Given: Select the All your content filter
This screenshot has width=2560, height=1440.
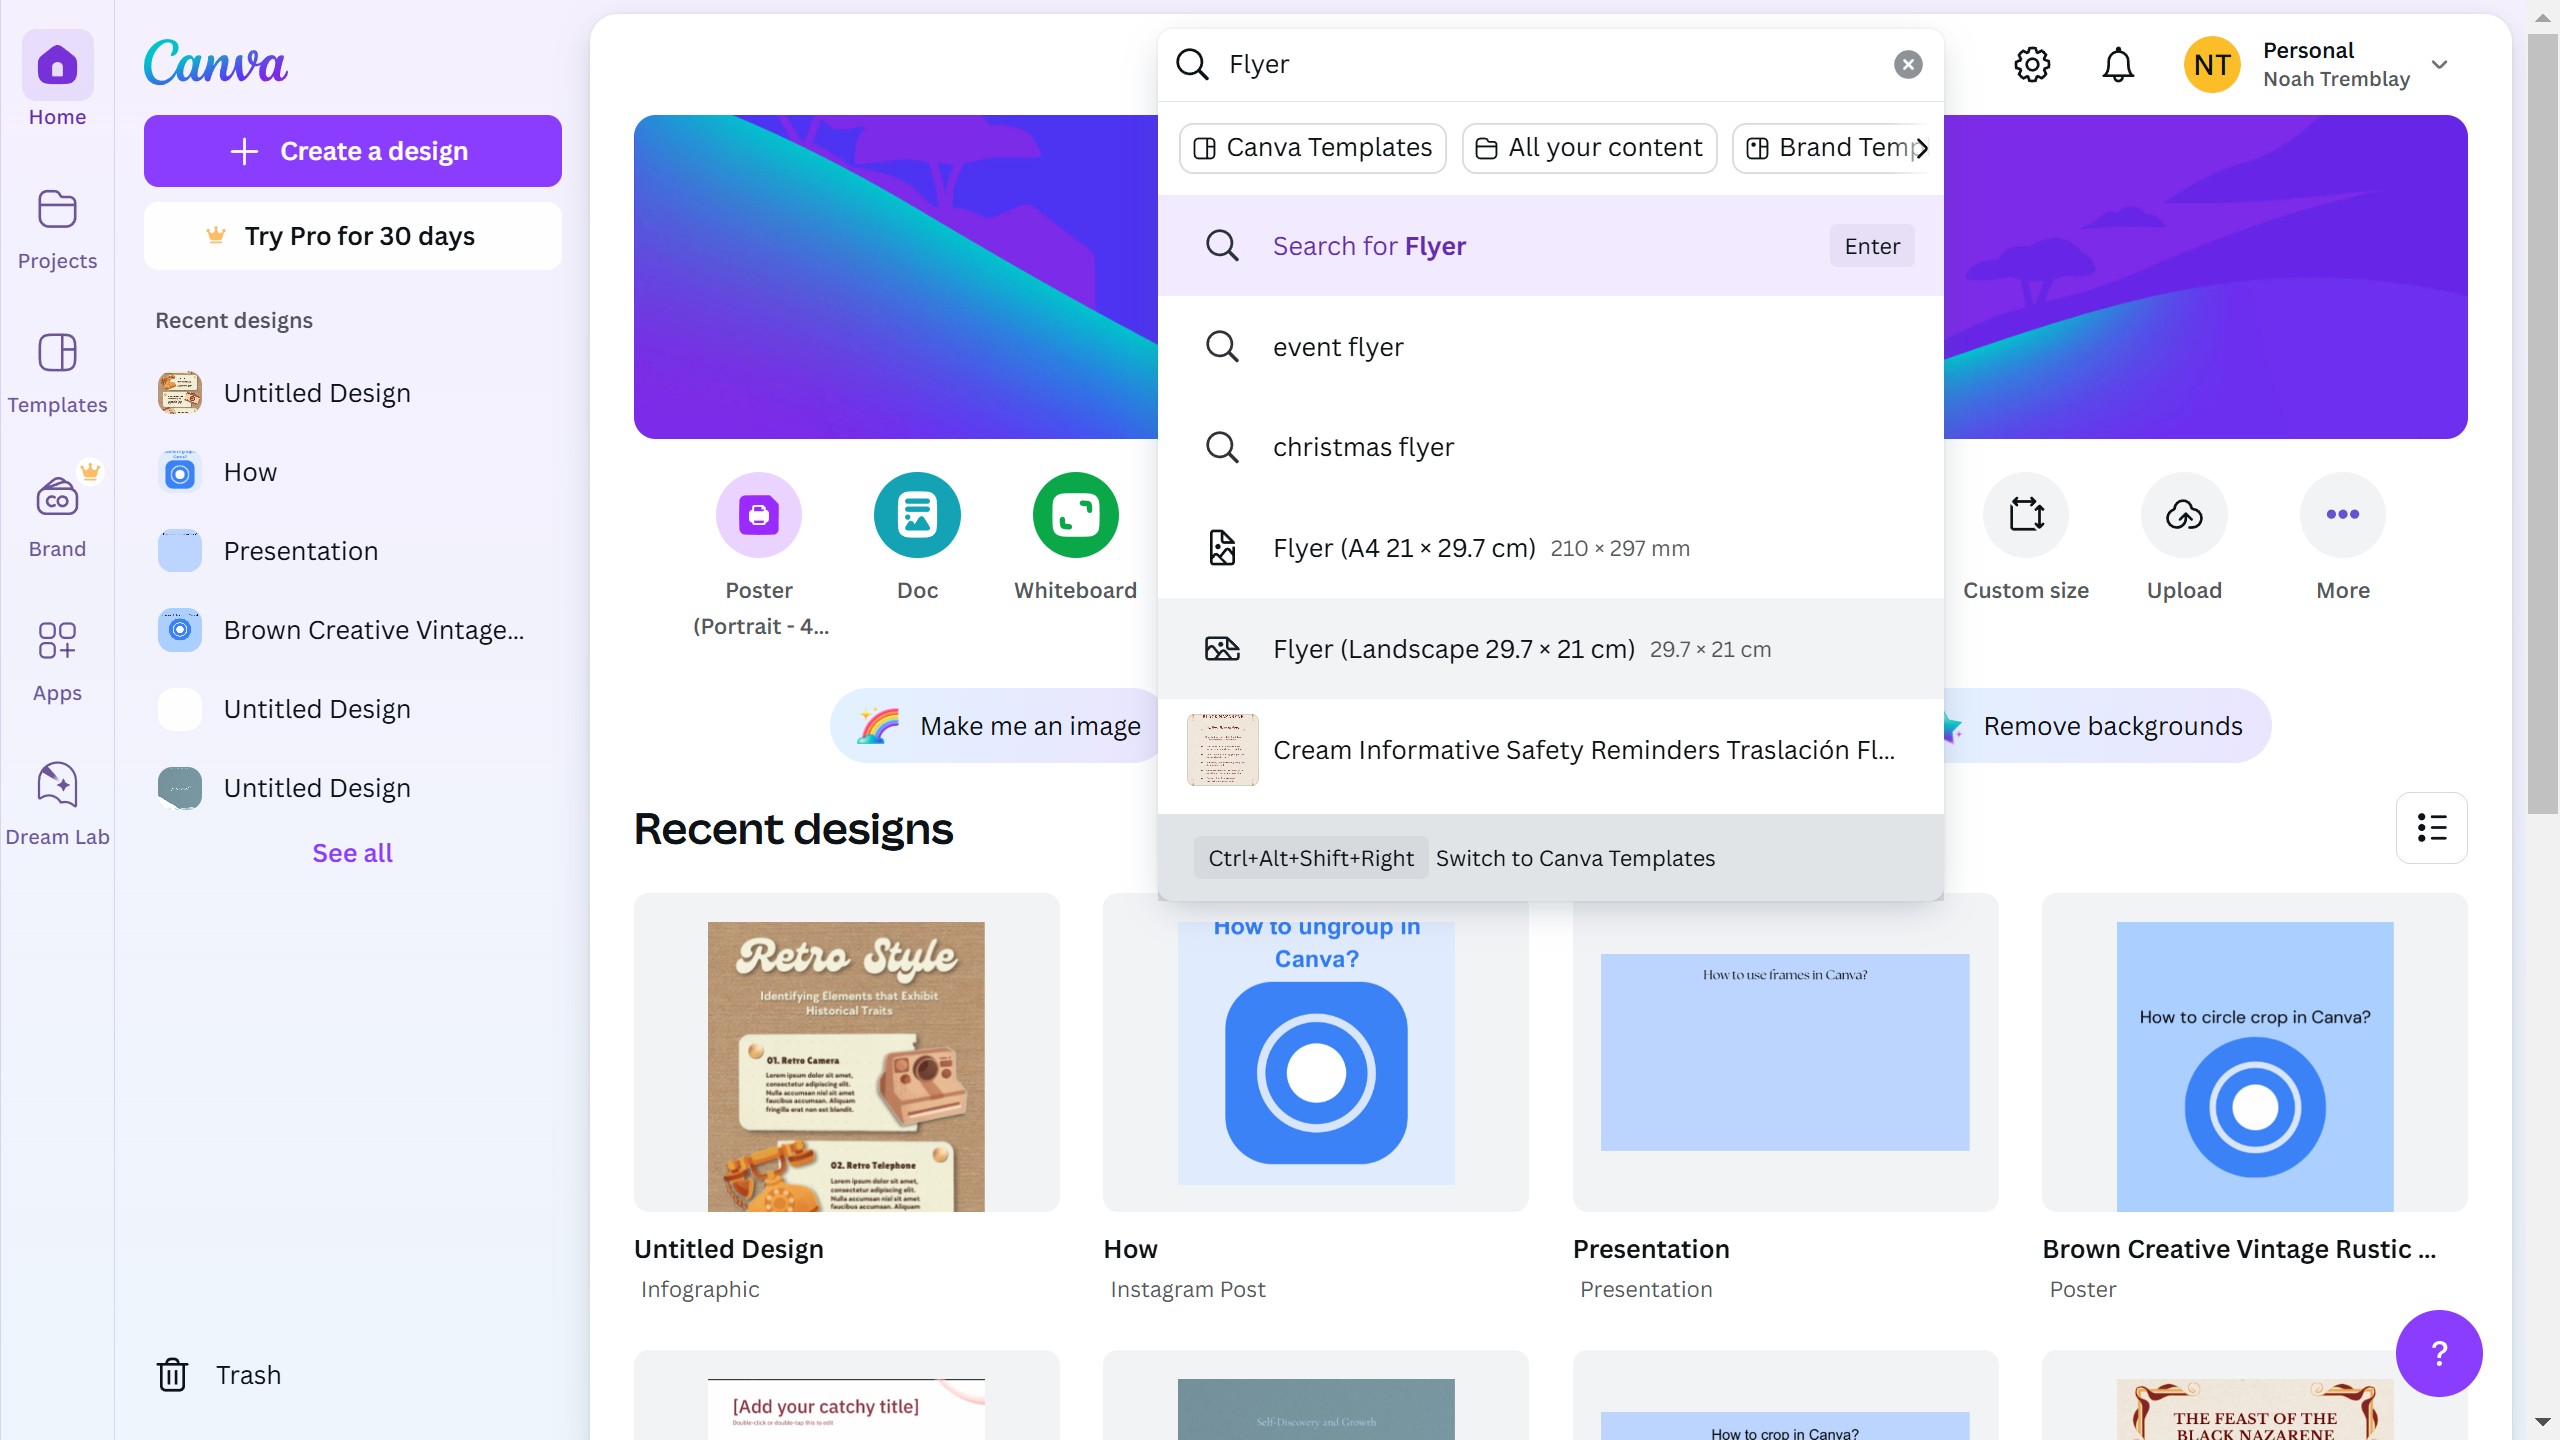Looking at the screenshot, I should click(1589, 148).
